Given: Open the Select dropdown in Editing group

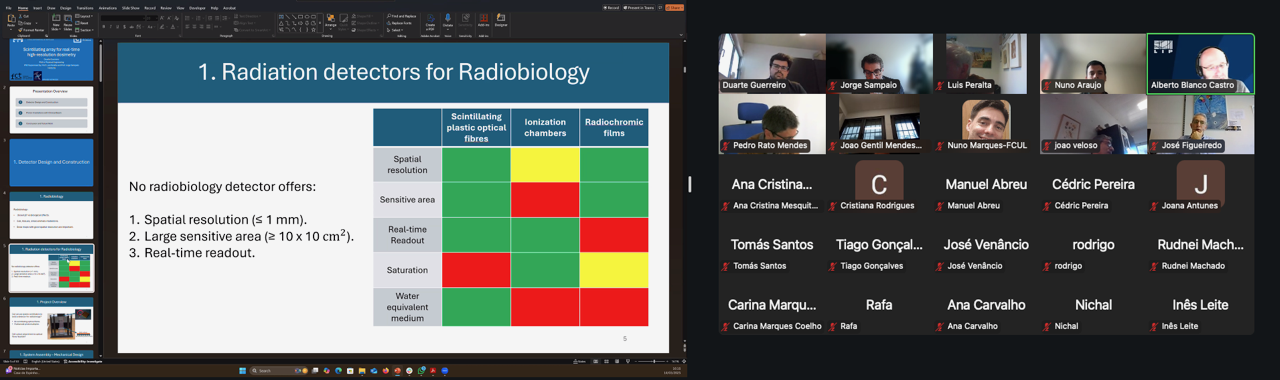Looking at the screenshot, I should pyautogui.click(x=394, y=30).
